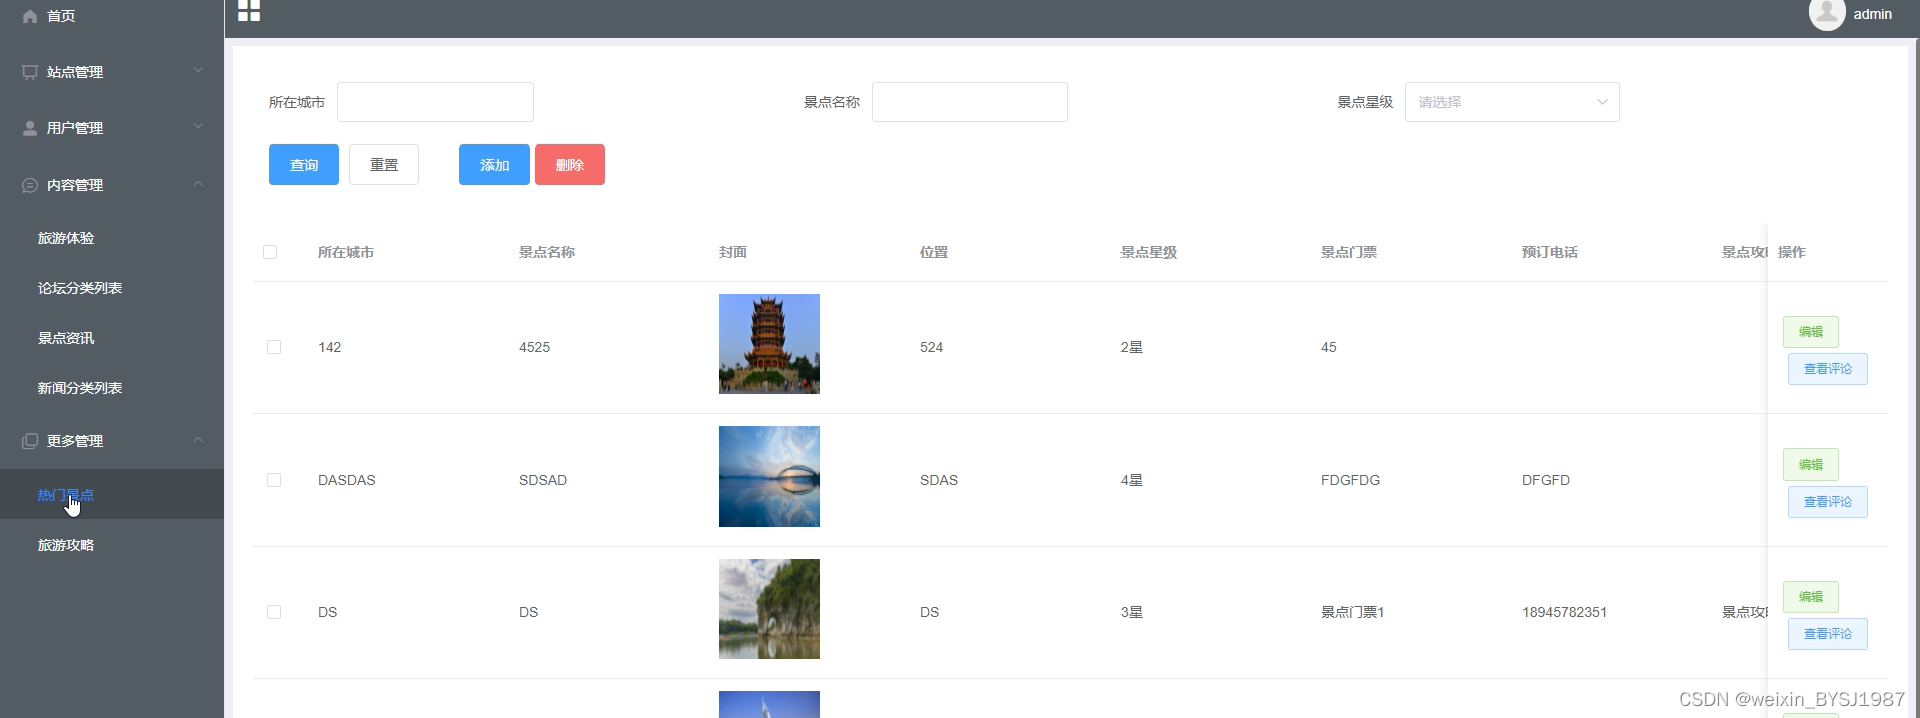This screenshot has width=1920, height=718.
Task: Click 编辑 for the DASDAS row
Action: (1811, 465)
